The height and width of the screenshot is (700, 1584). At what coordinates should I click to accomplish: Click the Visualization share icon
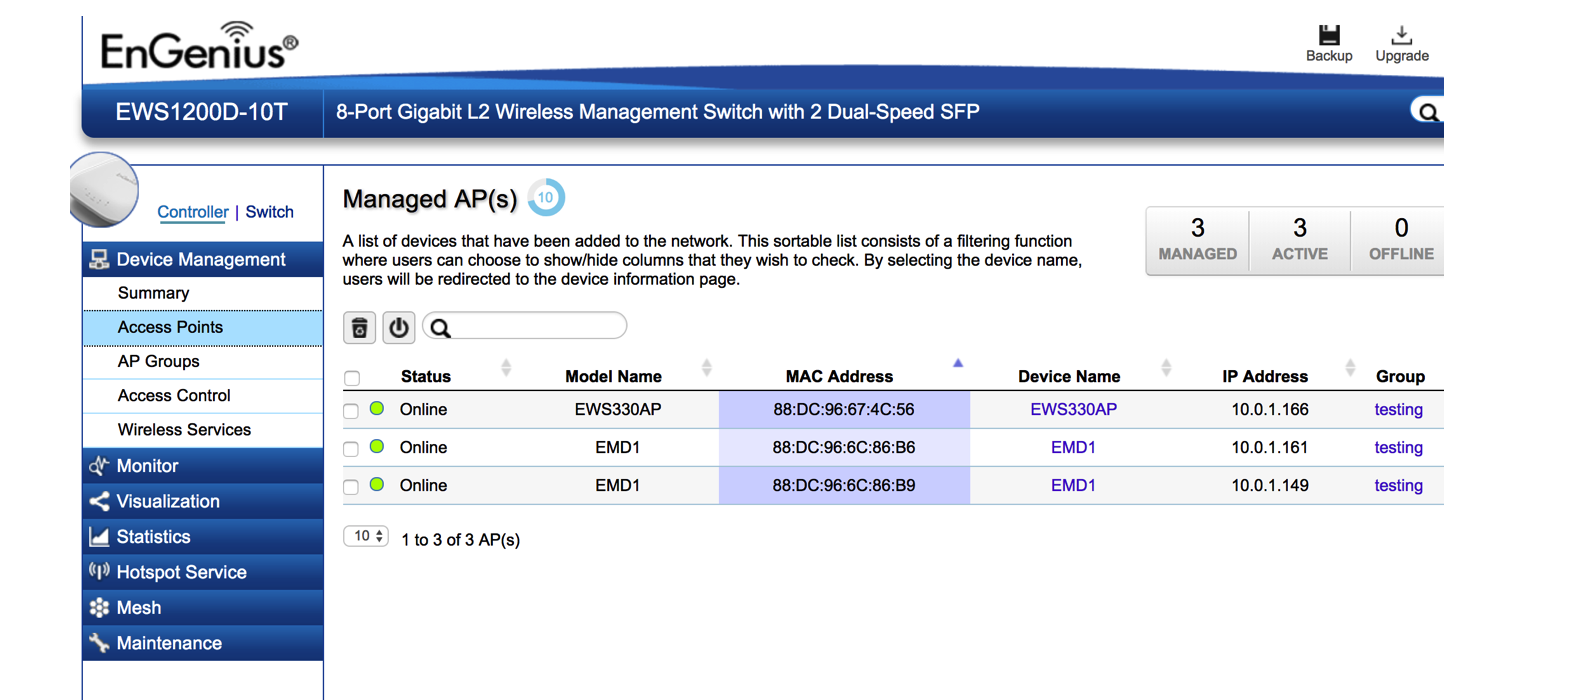pos(99,502)
